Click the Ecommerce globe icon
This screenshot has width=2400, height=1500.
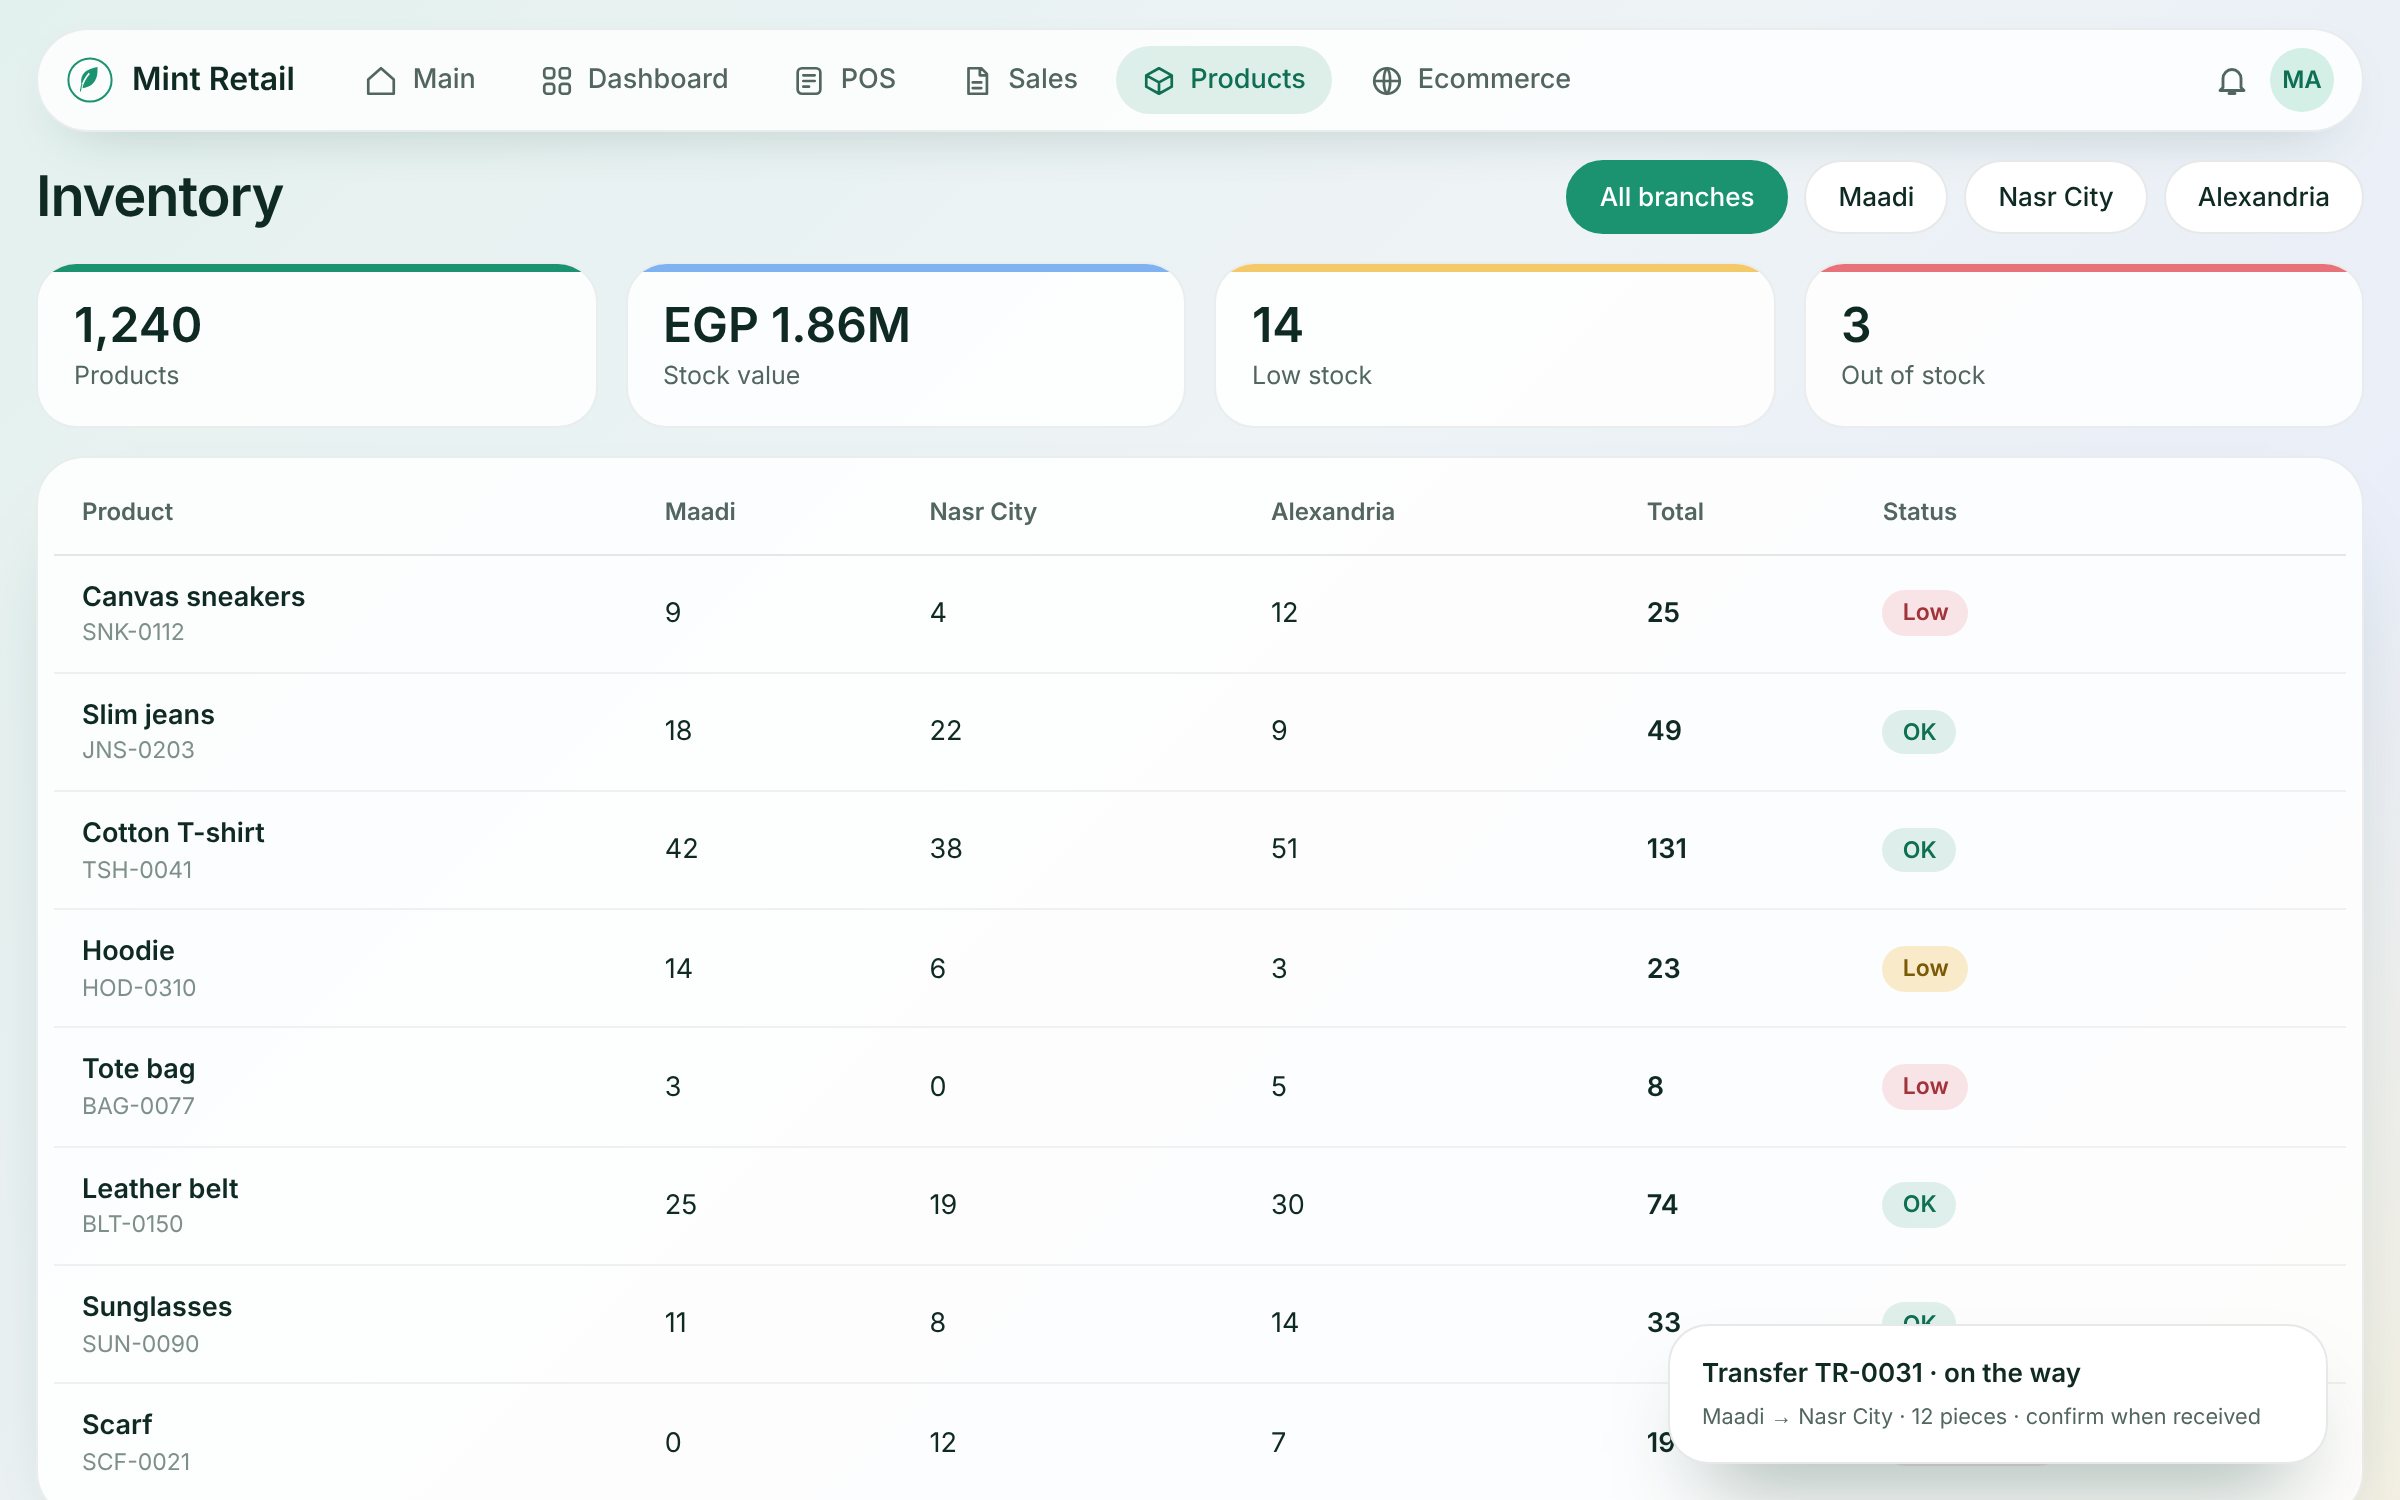tap(1386, 80)
